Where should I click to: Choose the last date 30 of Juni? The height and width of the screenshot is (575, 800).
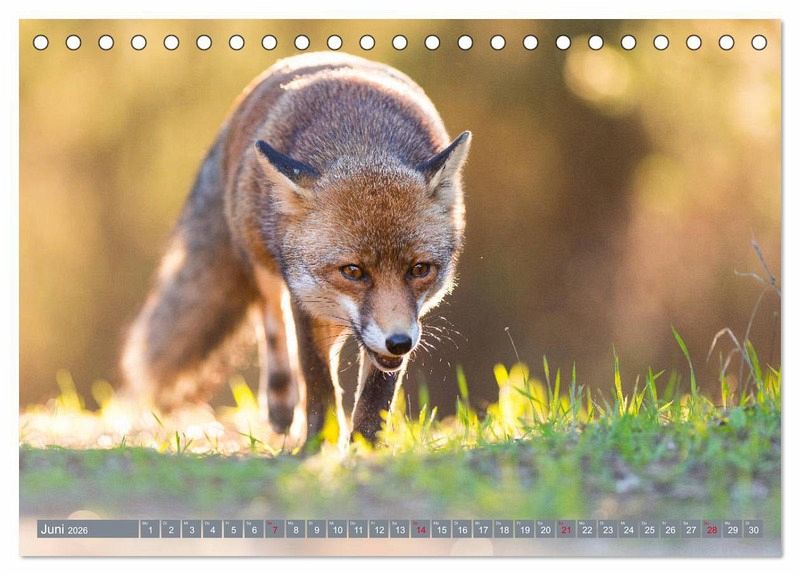point(754,529)
